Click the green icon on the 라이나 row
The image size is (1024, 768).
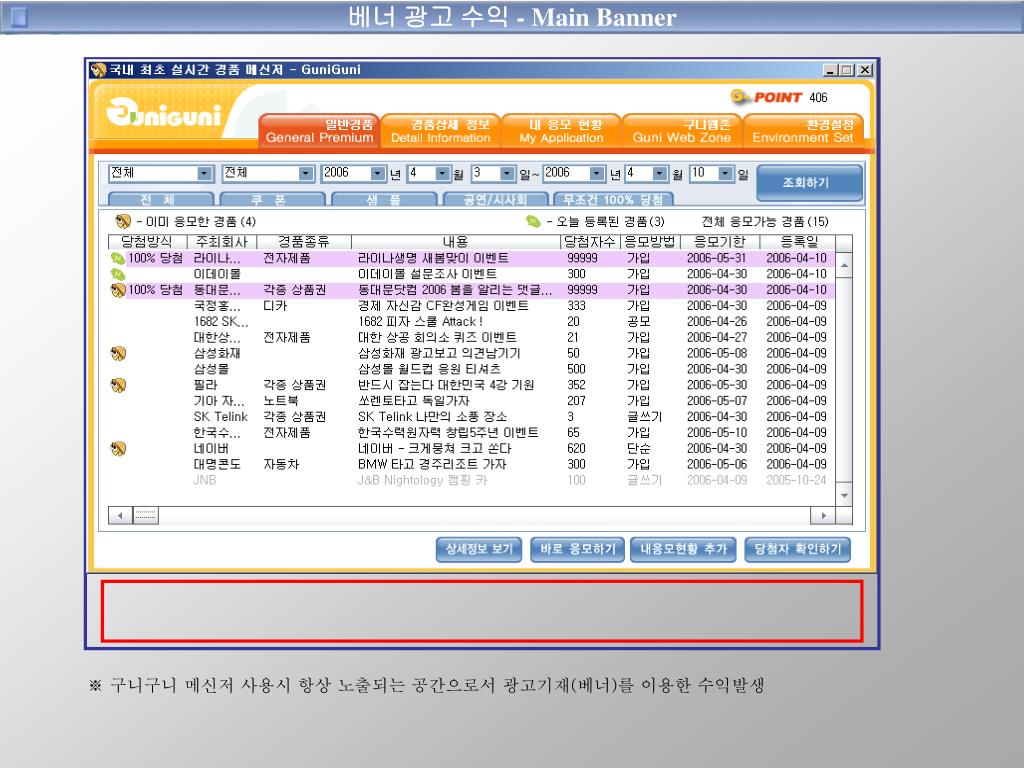(x=118, y=259)
